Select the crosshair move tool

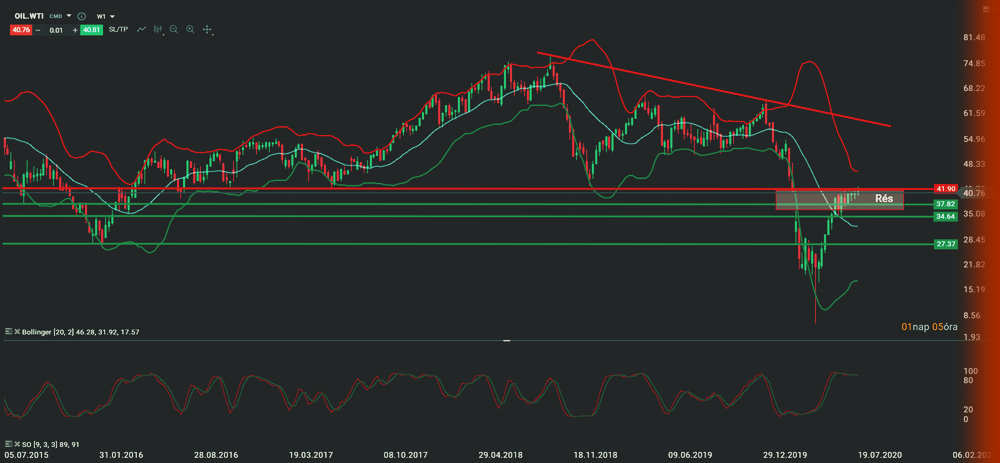pyautogui.click(x=207, y=30)
